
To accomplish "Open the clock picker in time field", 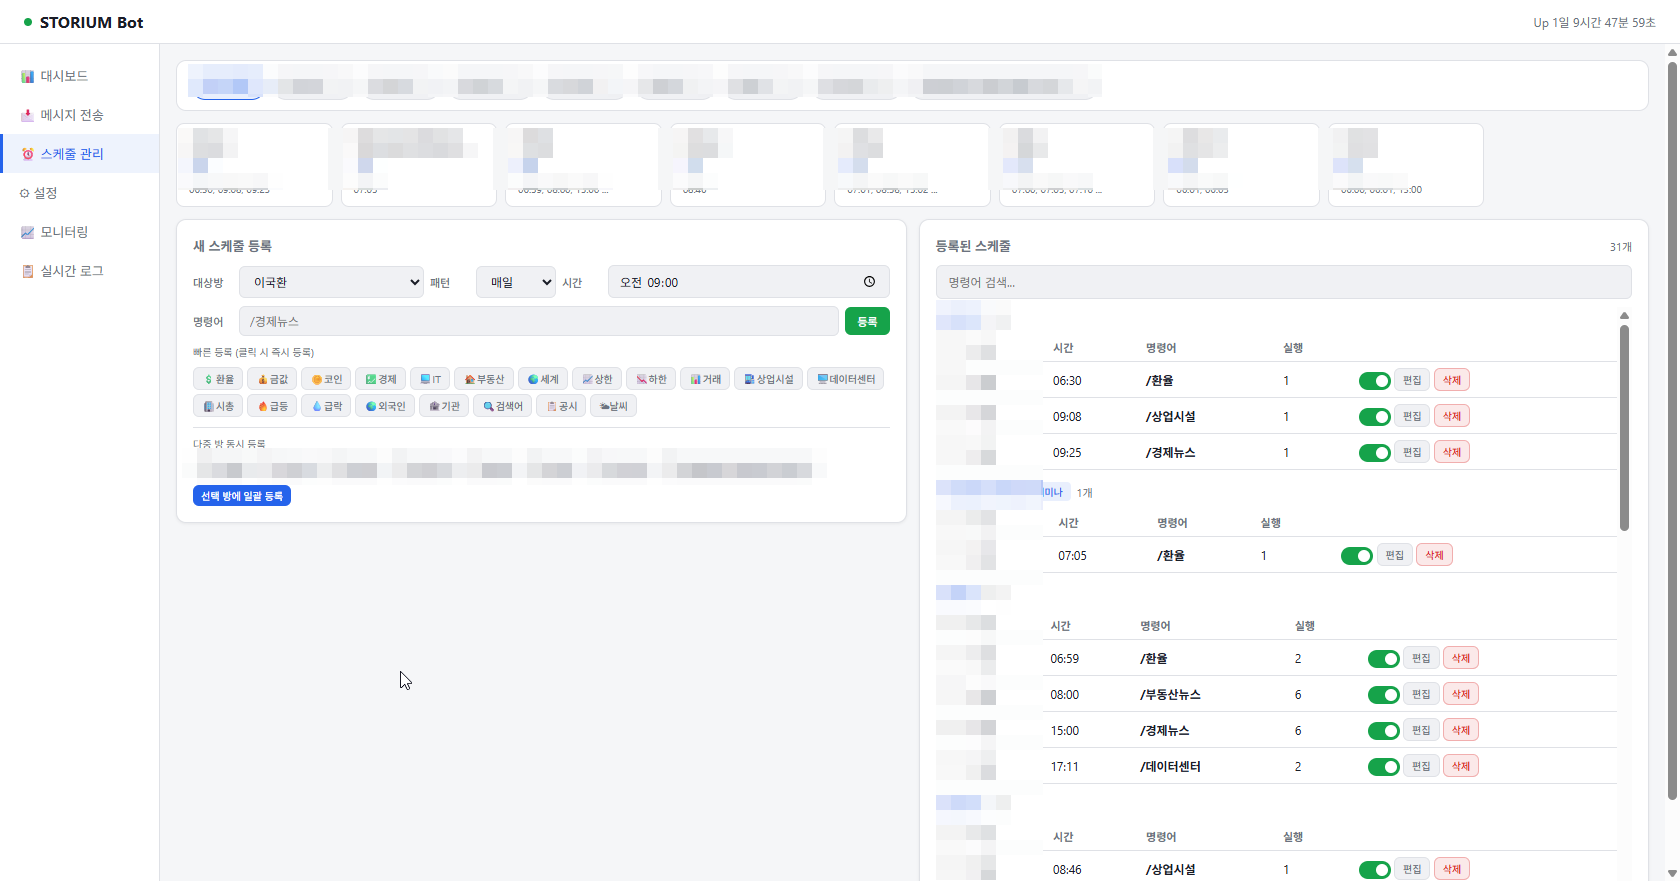I will [x=869, y=282].
